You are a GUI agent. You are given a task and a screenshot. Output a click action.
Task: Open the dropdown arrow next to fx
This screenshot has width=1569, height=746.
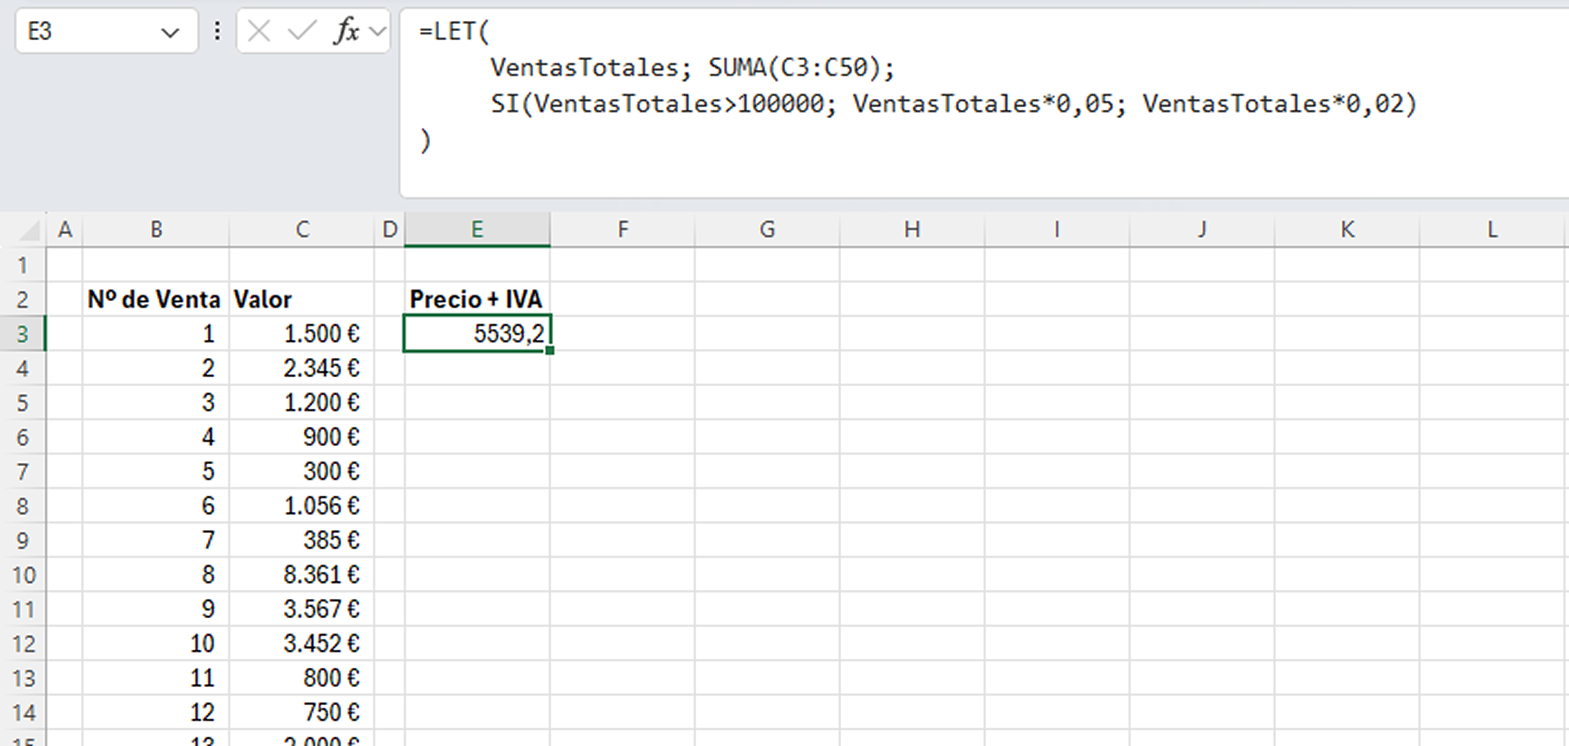[x=378, y=32]
